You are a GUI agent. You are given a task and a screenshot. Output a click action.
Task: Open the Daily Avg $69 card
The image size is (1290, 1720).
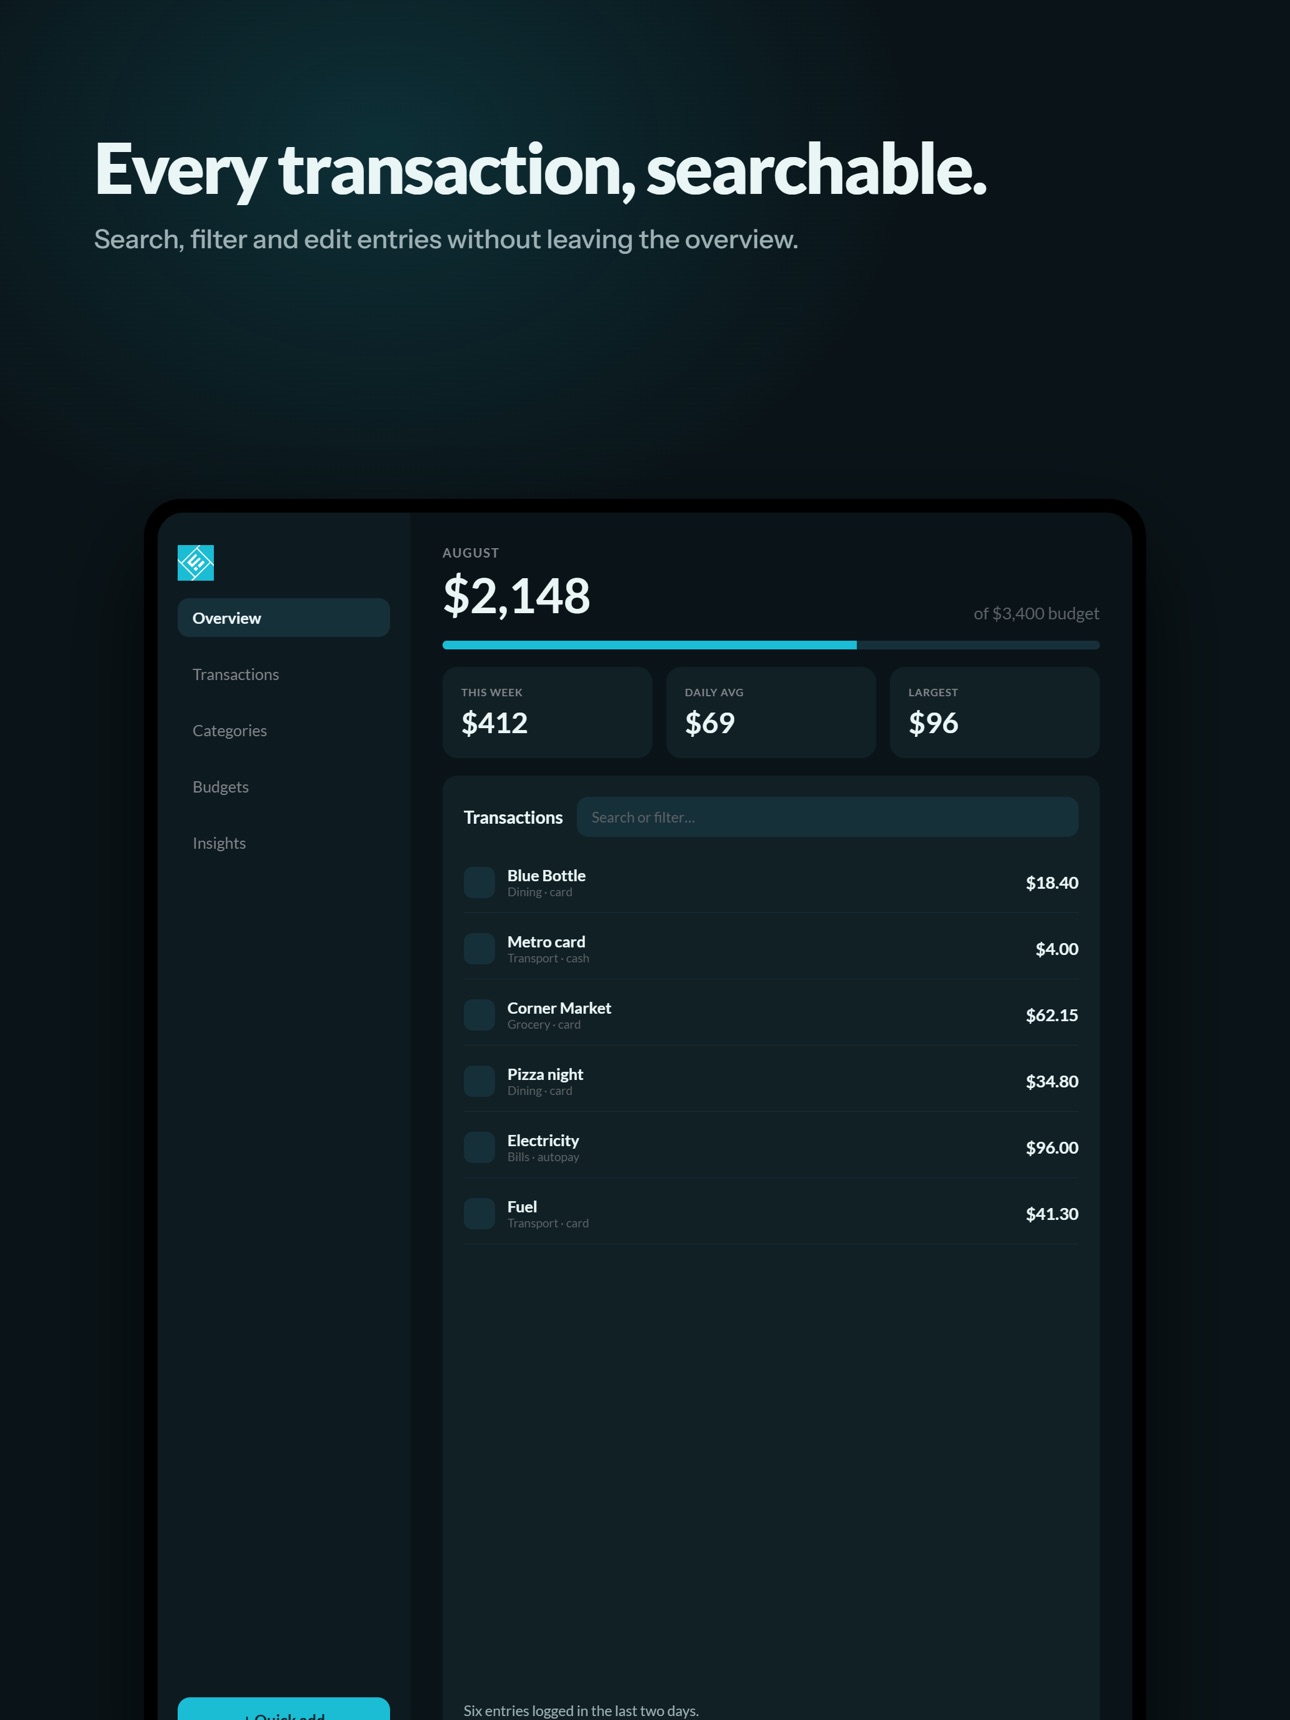coord(771,712)
